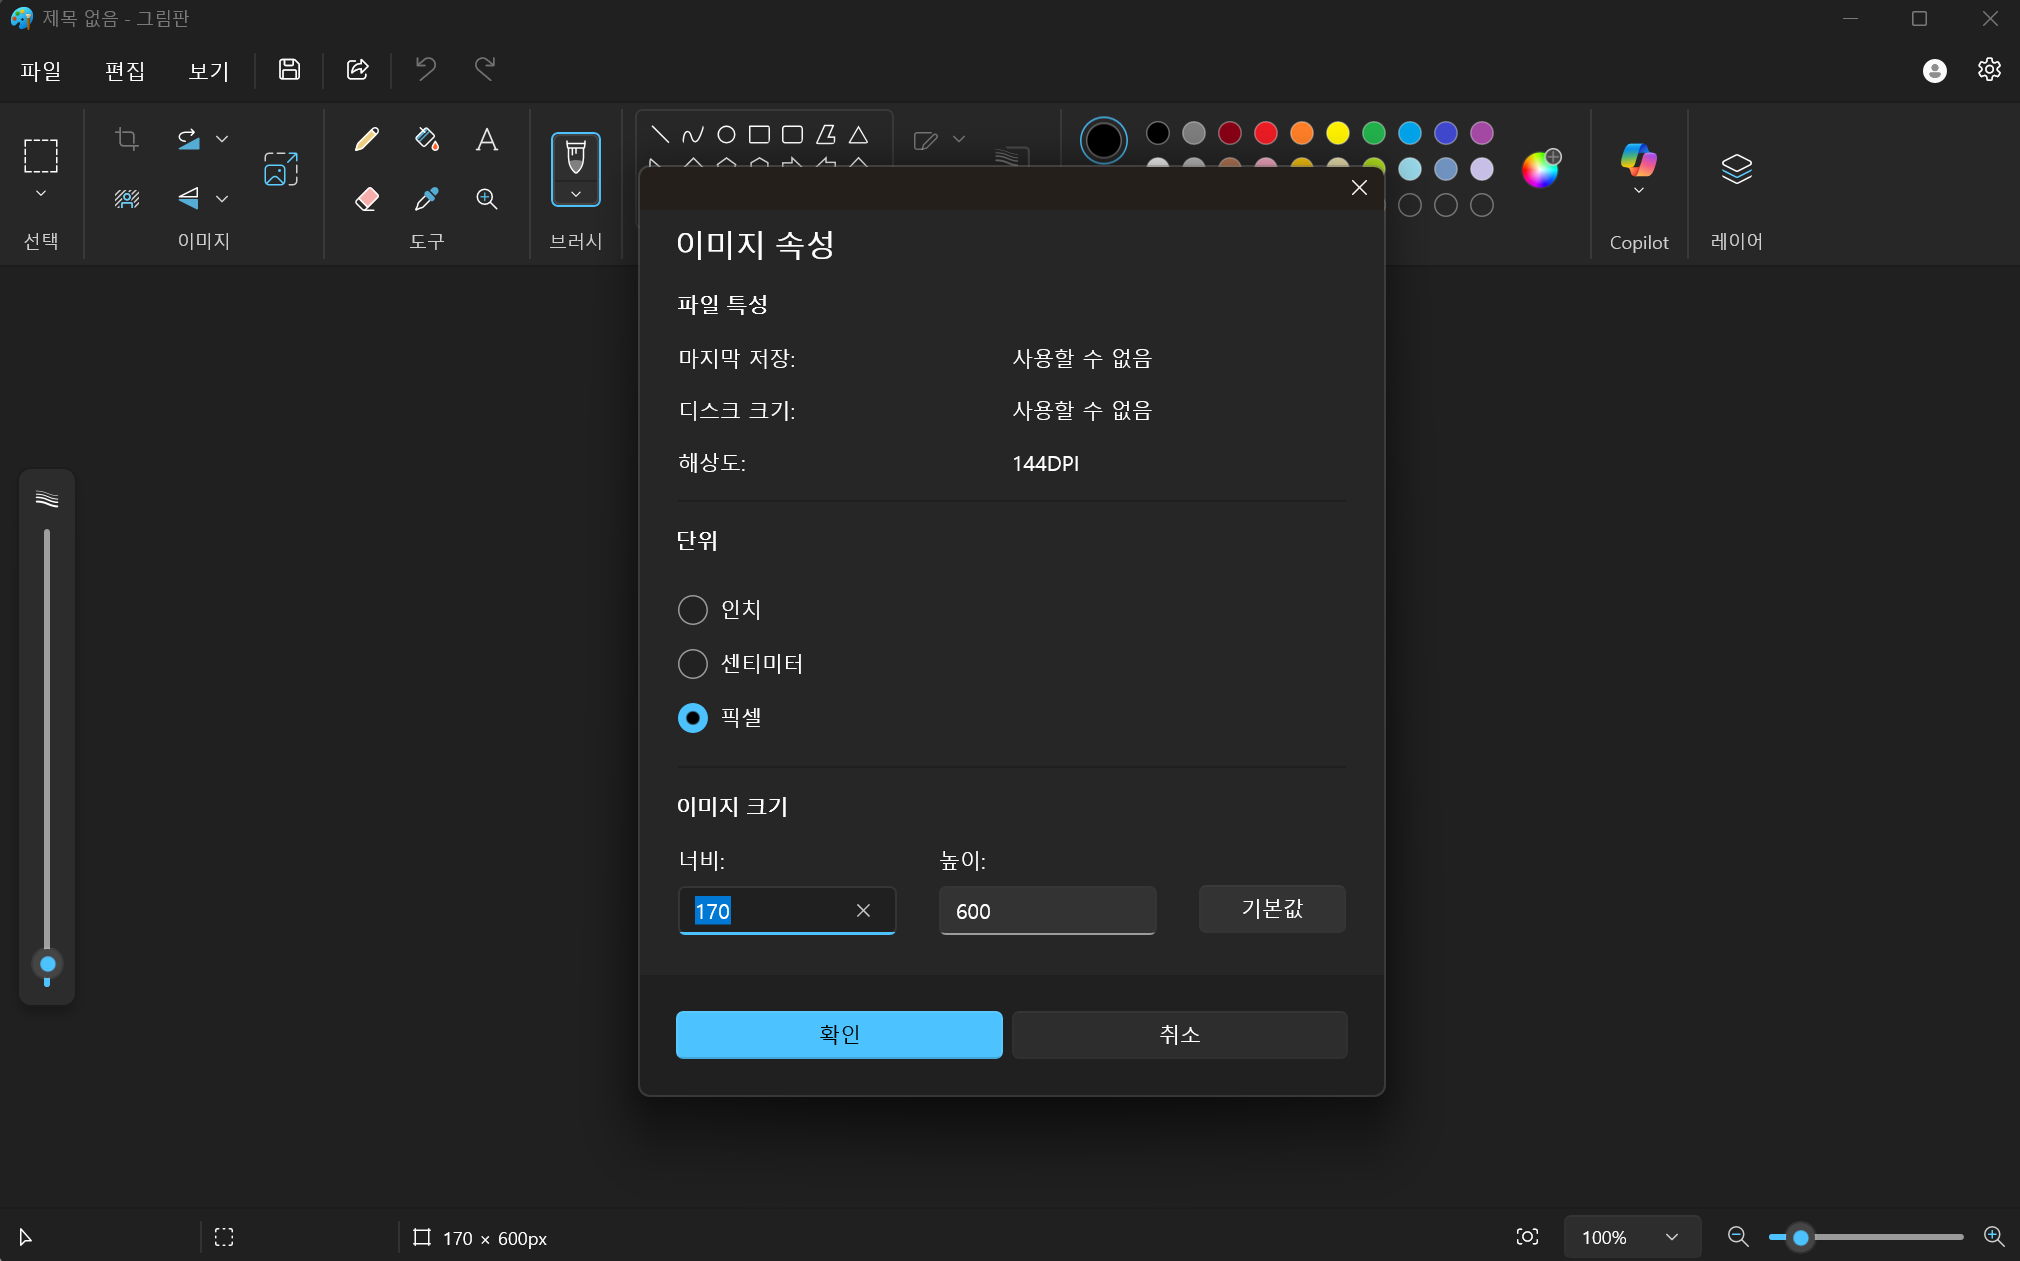The image size is (2020, 1261).
Task: Select the Pencil tool
Action: (x=367, y=139)
